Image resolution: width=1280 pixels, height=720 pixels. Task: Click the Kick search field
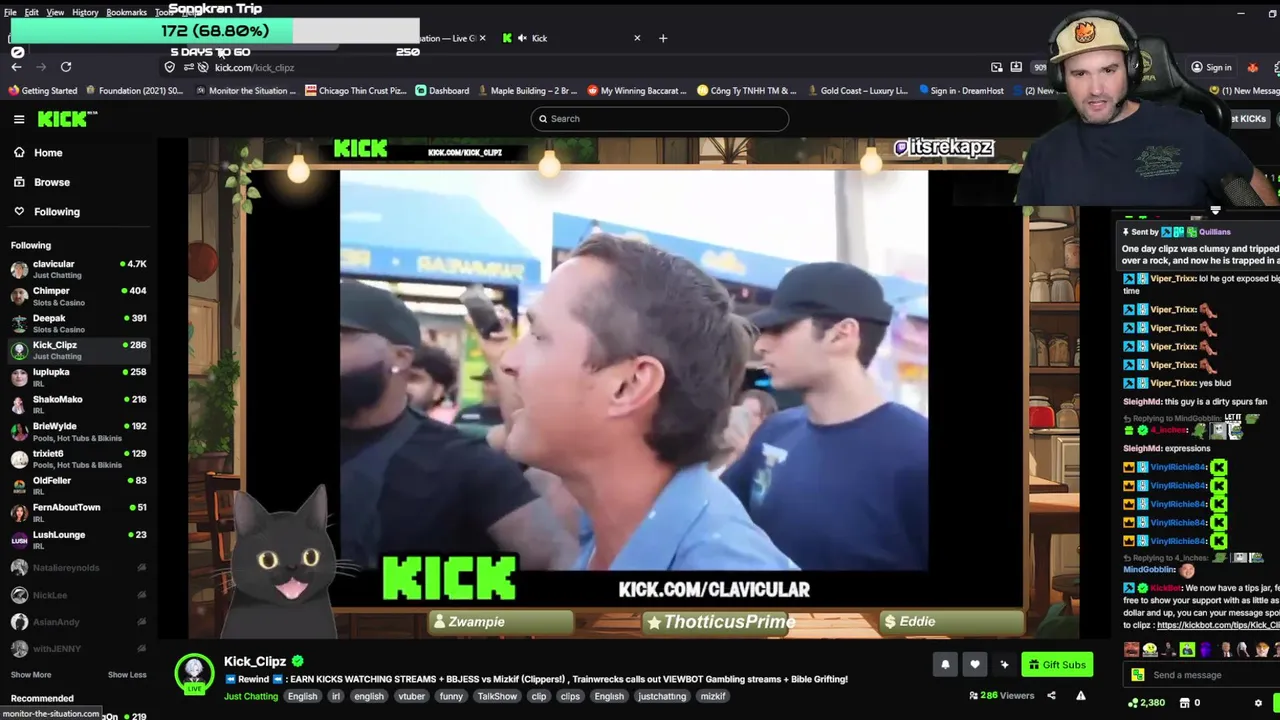tap(660, 119)
